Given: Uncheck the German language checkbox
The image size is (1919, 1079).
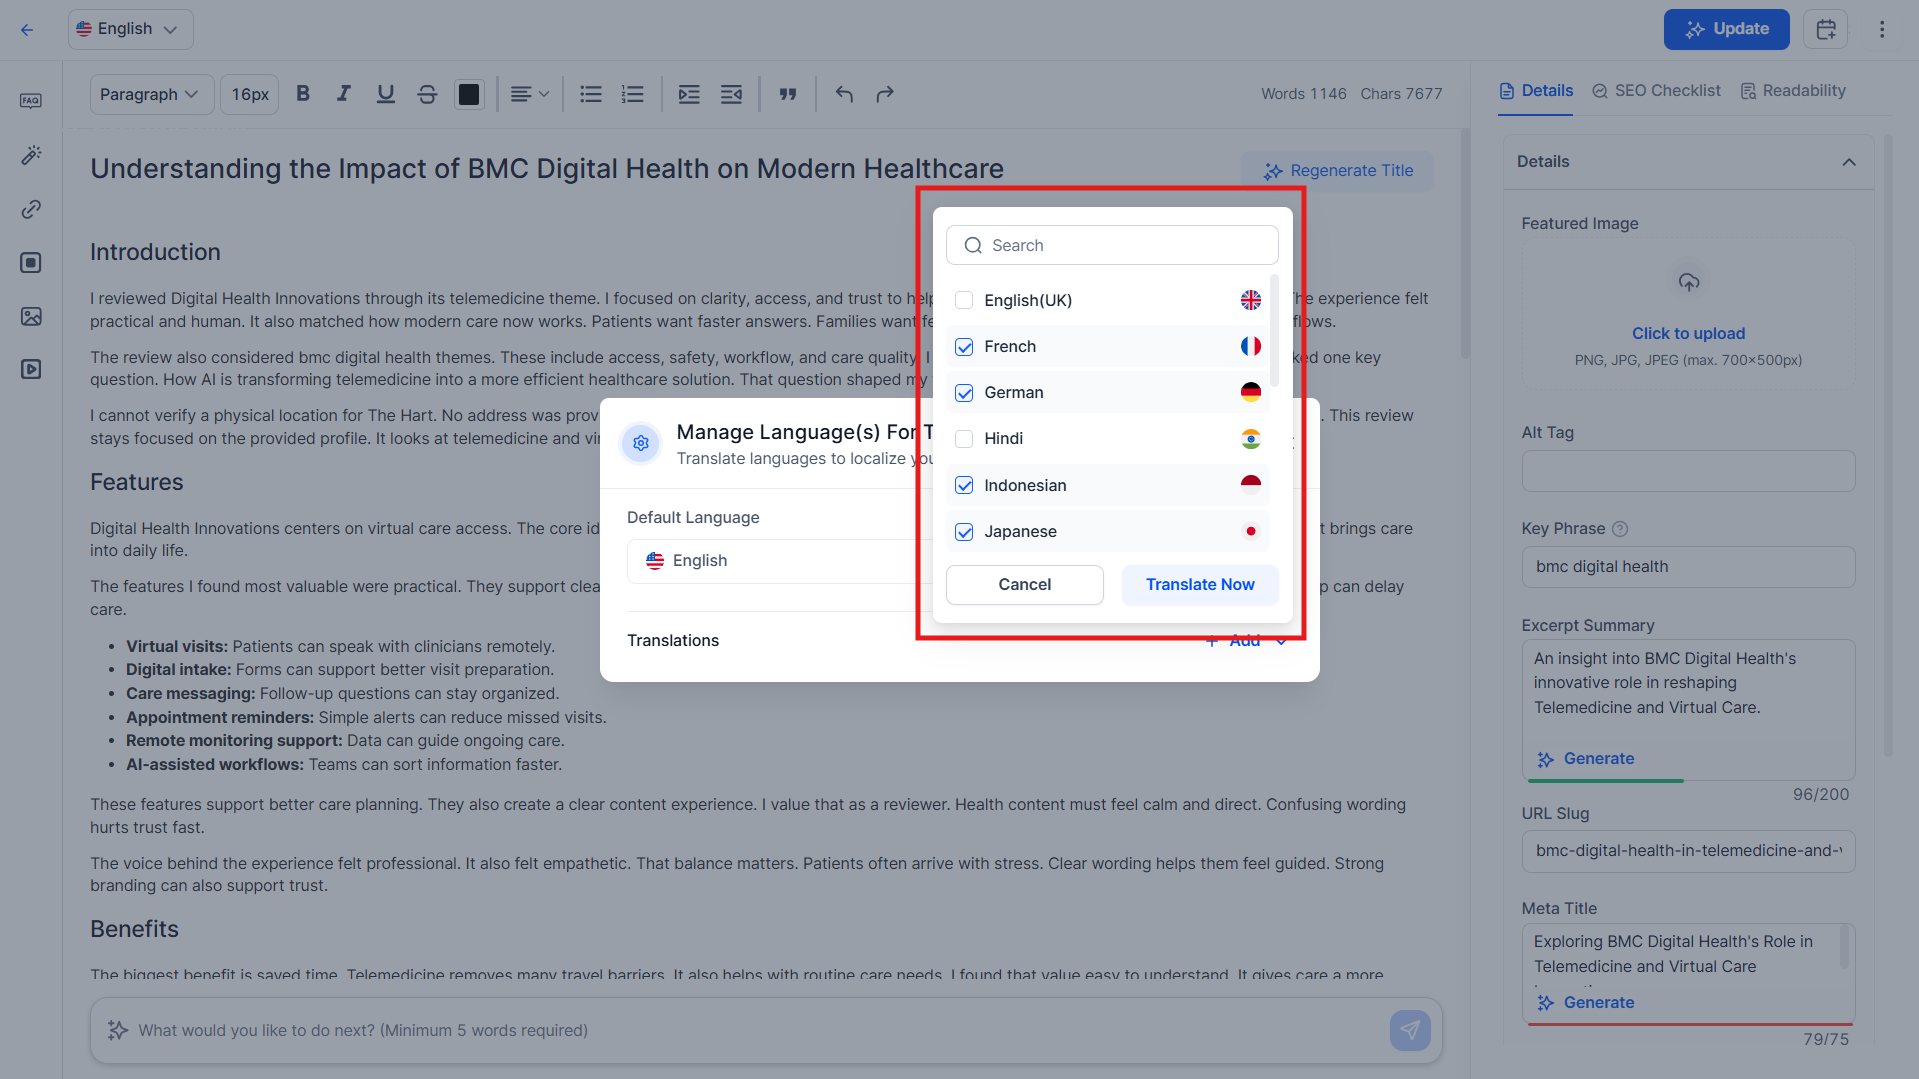Looking at the screenshot, I should pos(964,393).
